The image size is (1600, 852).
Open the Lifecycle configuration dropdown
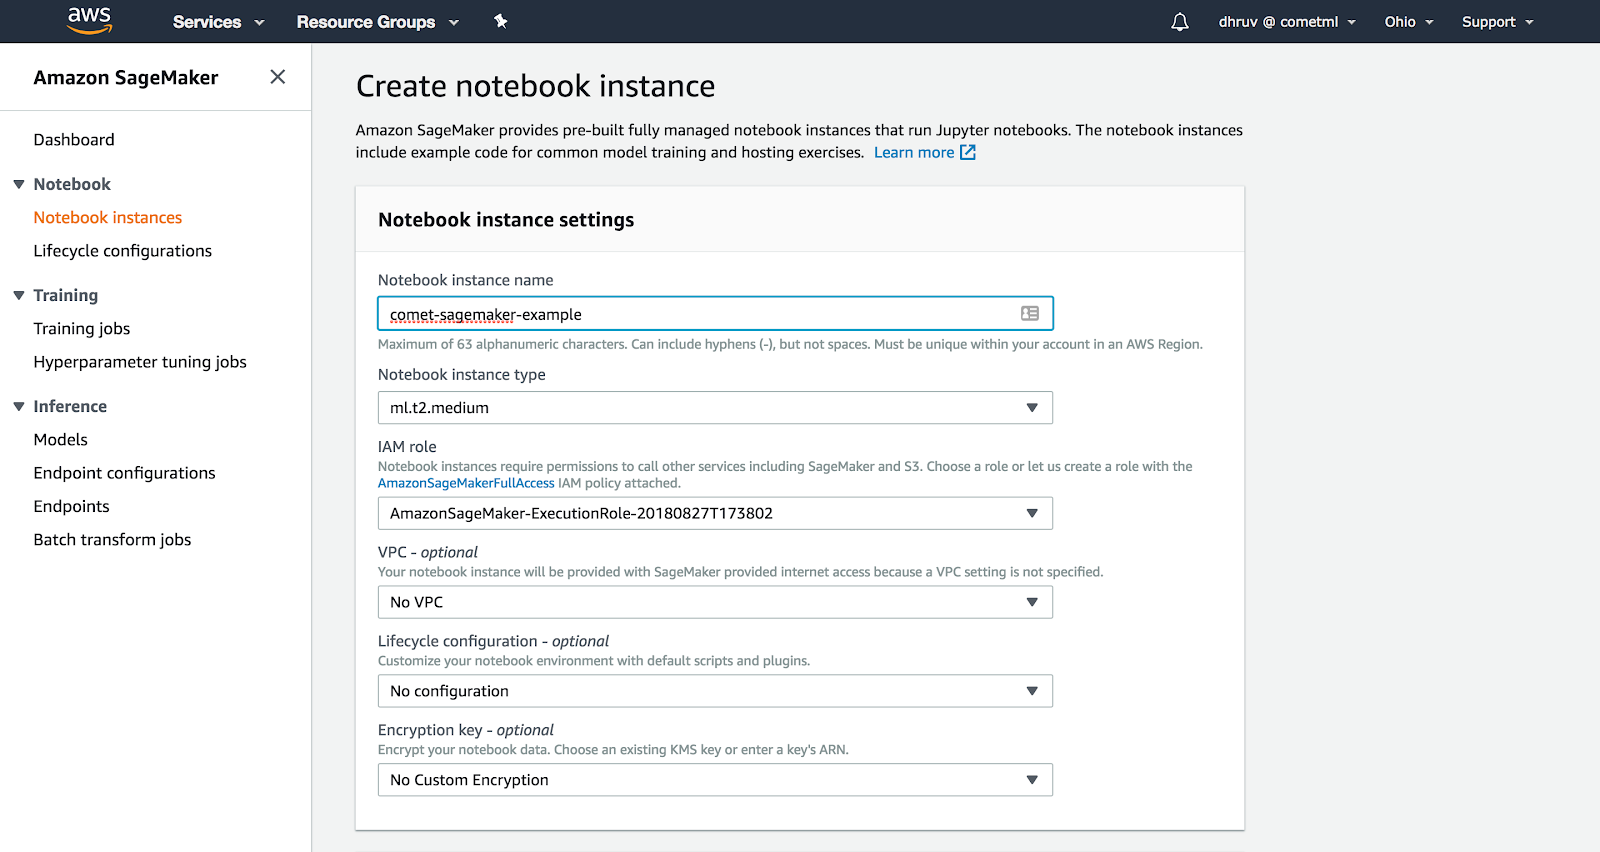click(x=715, y=691)
